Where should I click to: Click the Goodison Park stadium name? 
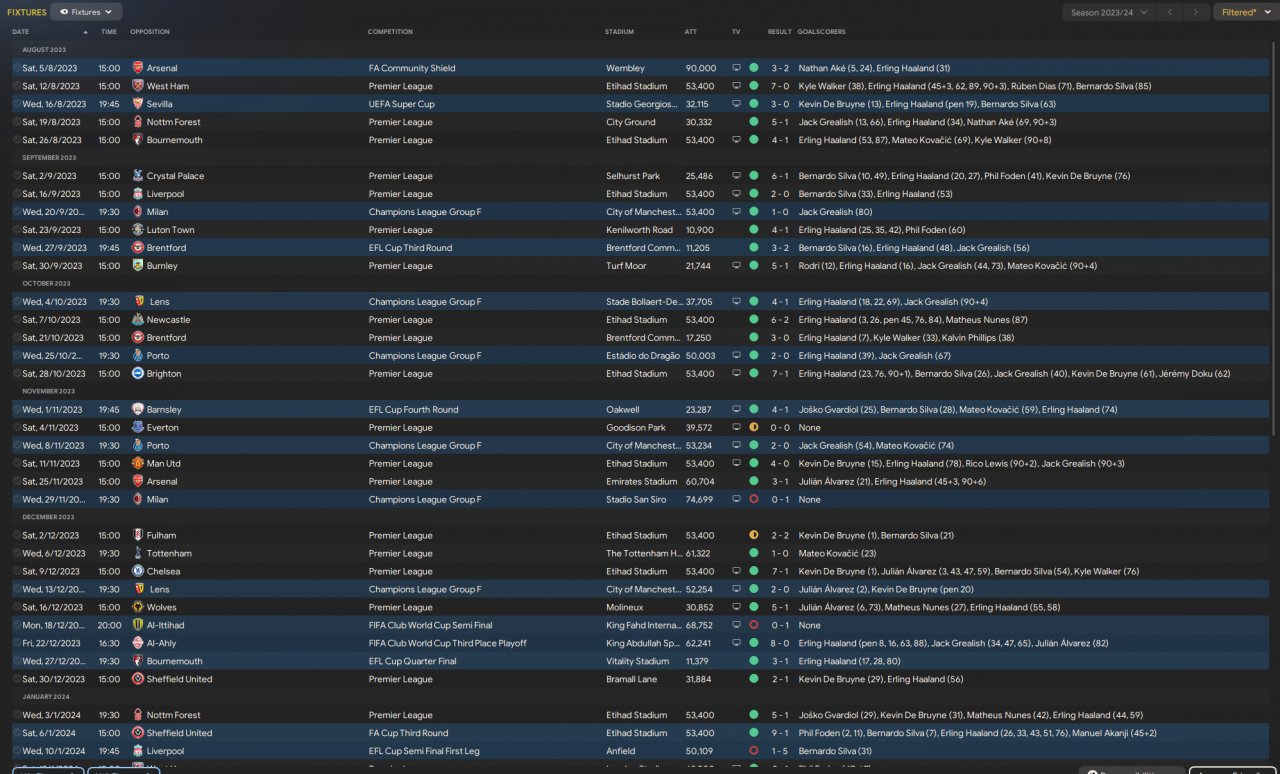[x=636, y=428]
